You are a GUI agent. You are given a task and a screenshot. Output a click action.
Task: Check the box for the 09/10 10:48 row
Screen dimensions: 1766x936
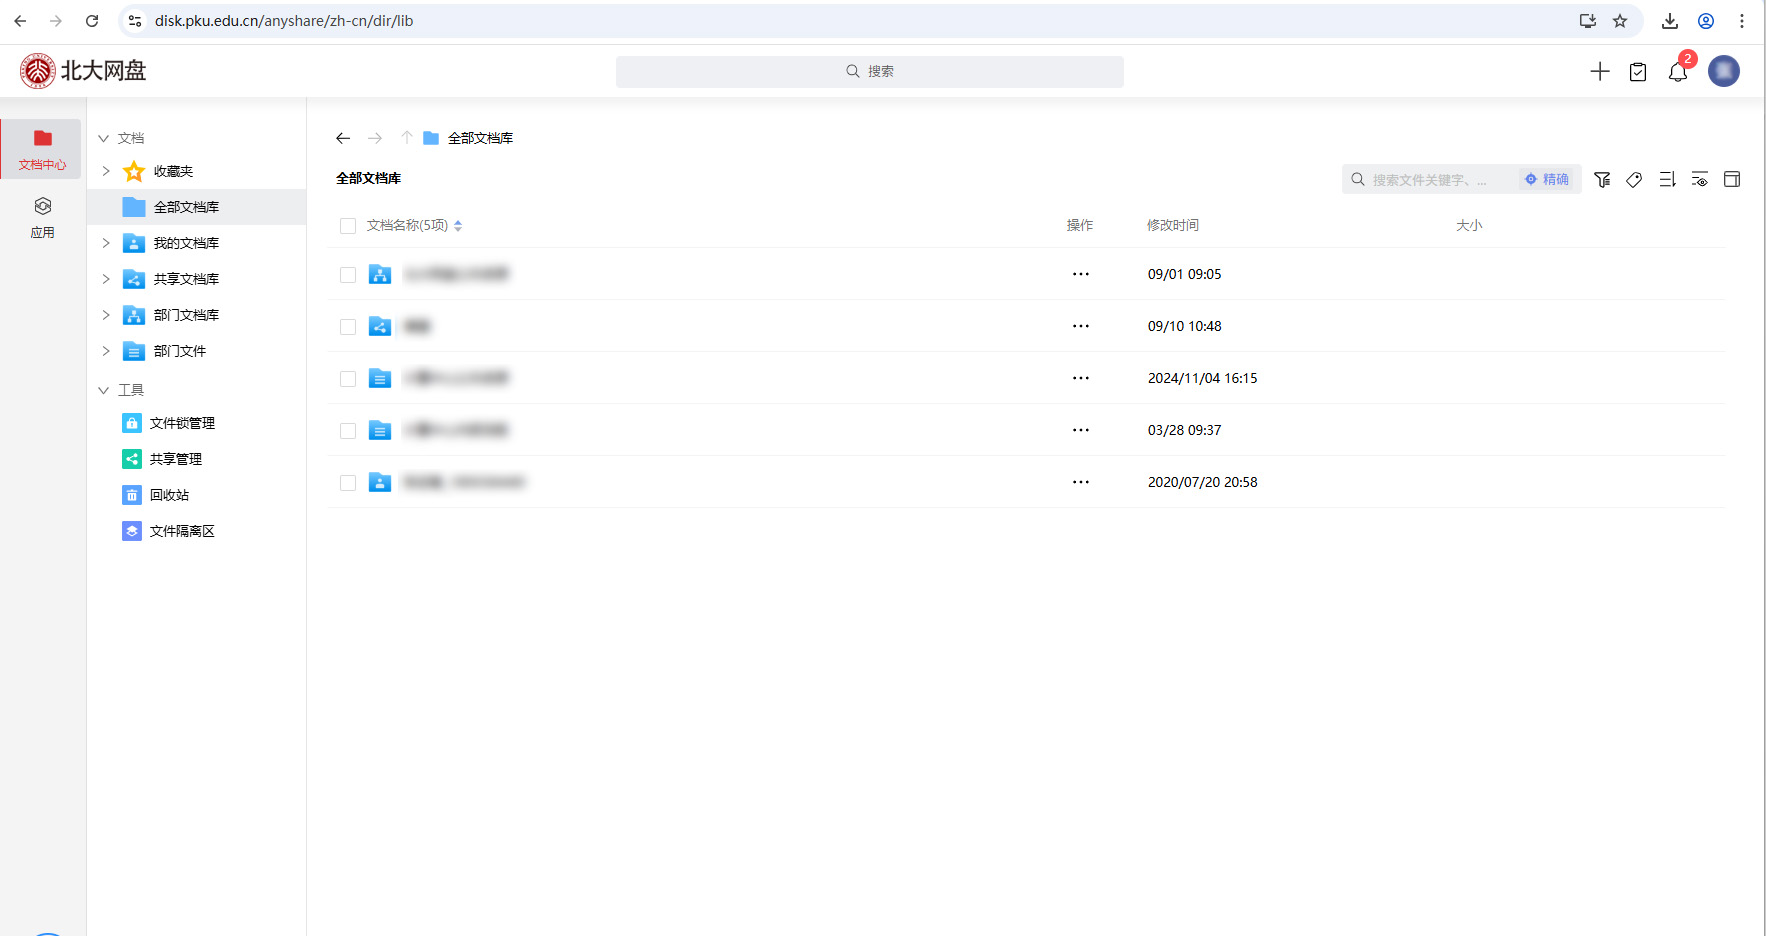[348, 327]
